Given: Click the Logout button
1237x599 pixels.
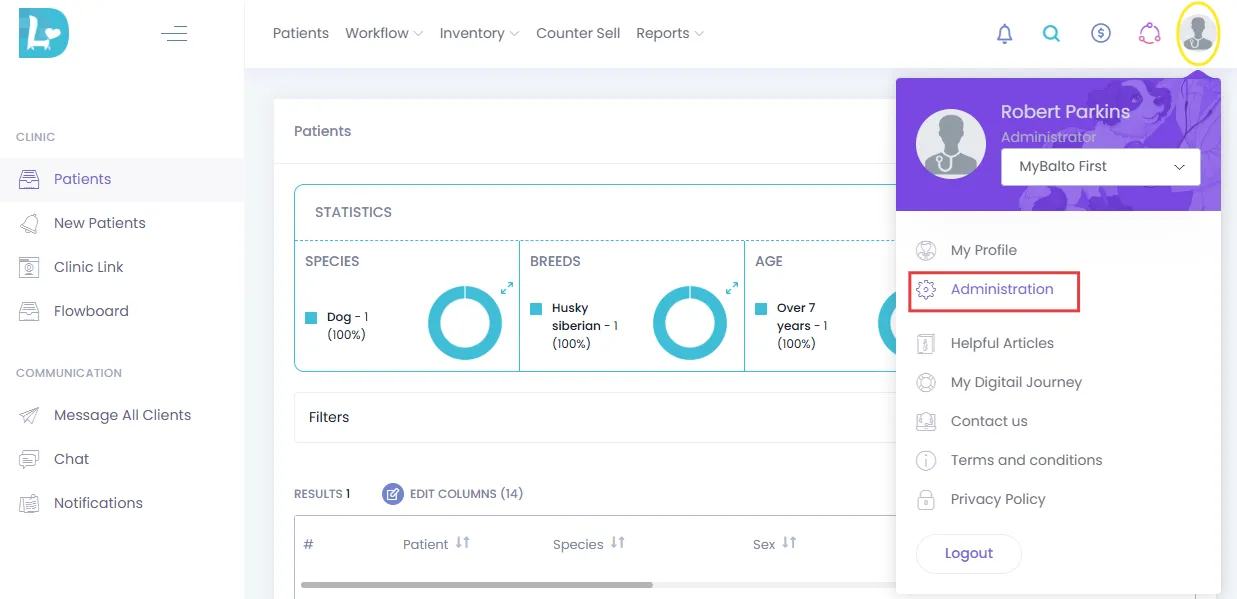Looking at the screenshot, I should coord(969,553).
